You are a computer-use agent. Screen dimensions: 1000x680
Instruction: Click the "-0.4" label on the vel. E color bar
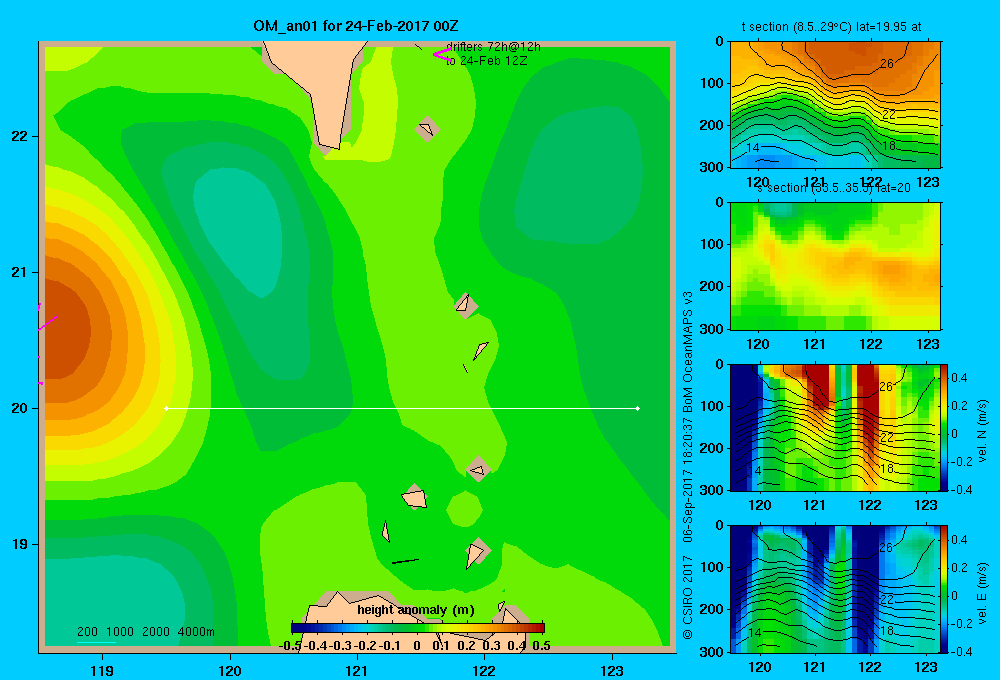click(x=960, y=651)
